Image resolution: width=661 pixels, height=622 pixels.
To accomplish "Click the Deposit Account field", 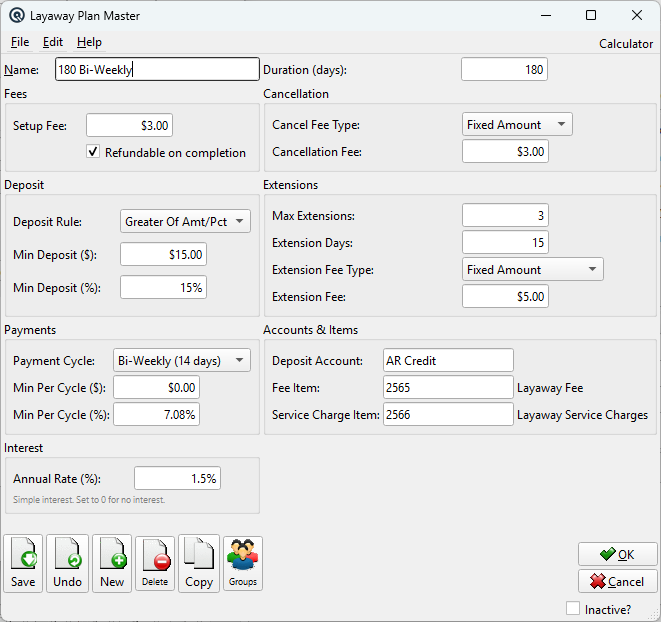I will coord(448,360).
